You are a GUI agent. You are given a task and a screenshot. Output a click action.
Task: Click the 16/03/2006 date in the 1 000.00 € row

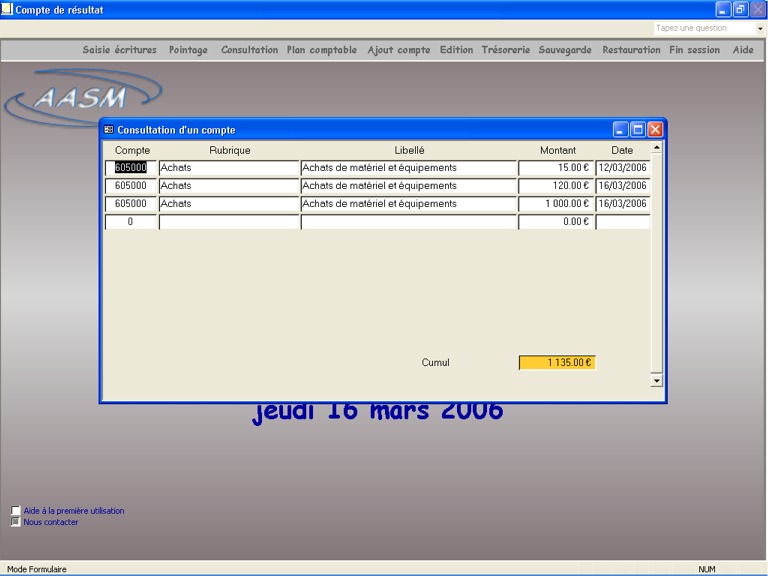click(x=623, y=204)
